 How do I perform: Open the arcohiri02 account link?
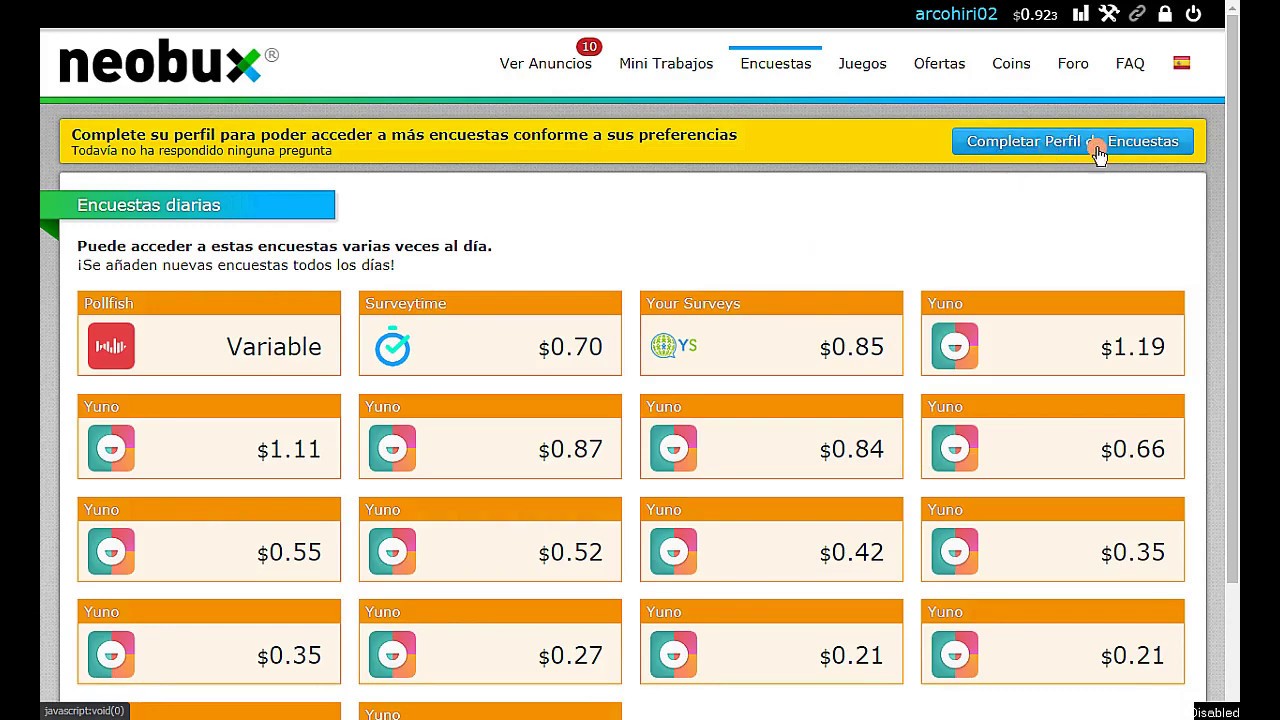pos(956,14)
